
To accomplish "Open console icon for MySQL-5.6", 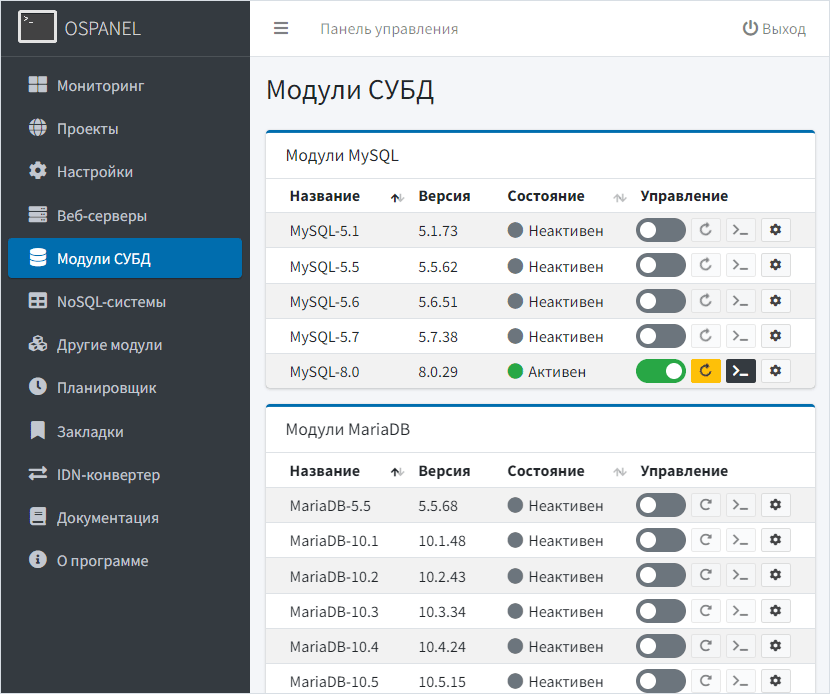I will click(741, 301).
